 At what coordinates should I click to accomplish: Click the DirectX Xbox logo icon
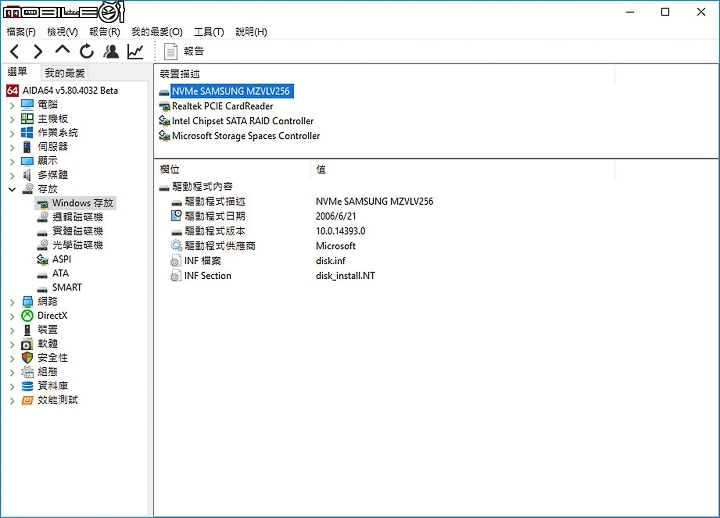28,315
